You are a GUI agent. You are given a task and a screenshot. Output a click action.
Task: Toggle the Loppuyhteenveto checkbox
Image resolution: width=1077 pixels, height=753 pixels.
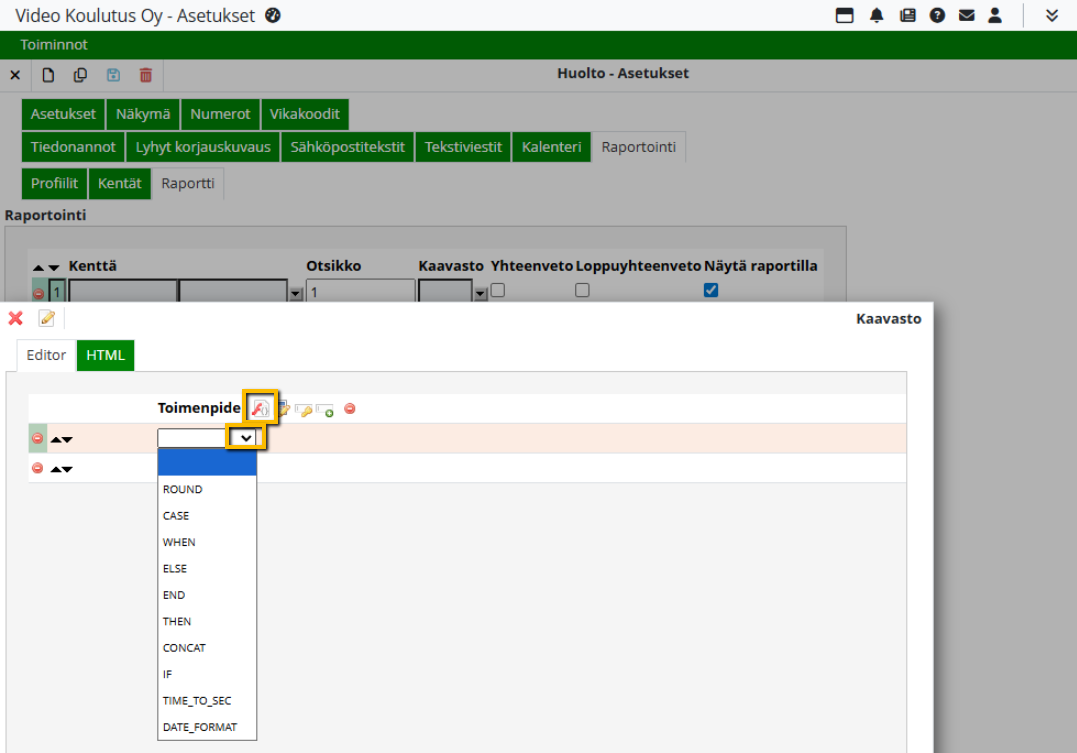click(x=582, y=290)
